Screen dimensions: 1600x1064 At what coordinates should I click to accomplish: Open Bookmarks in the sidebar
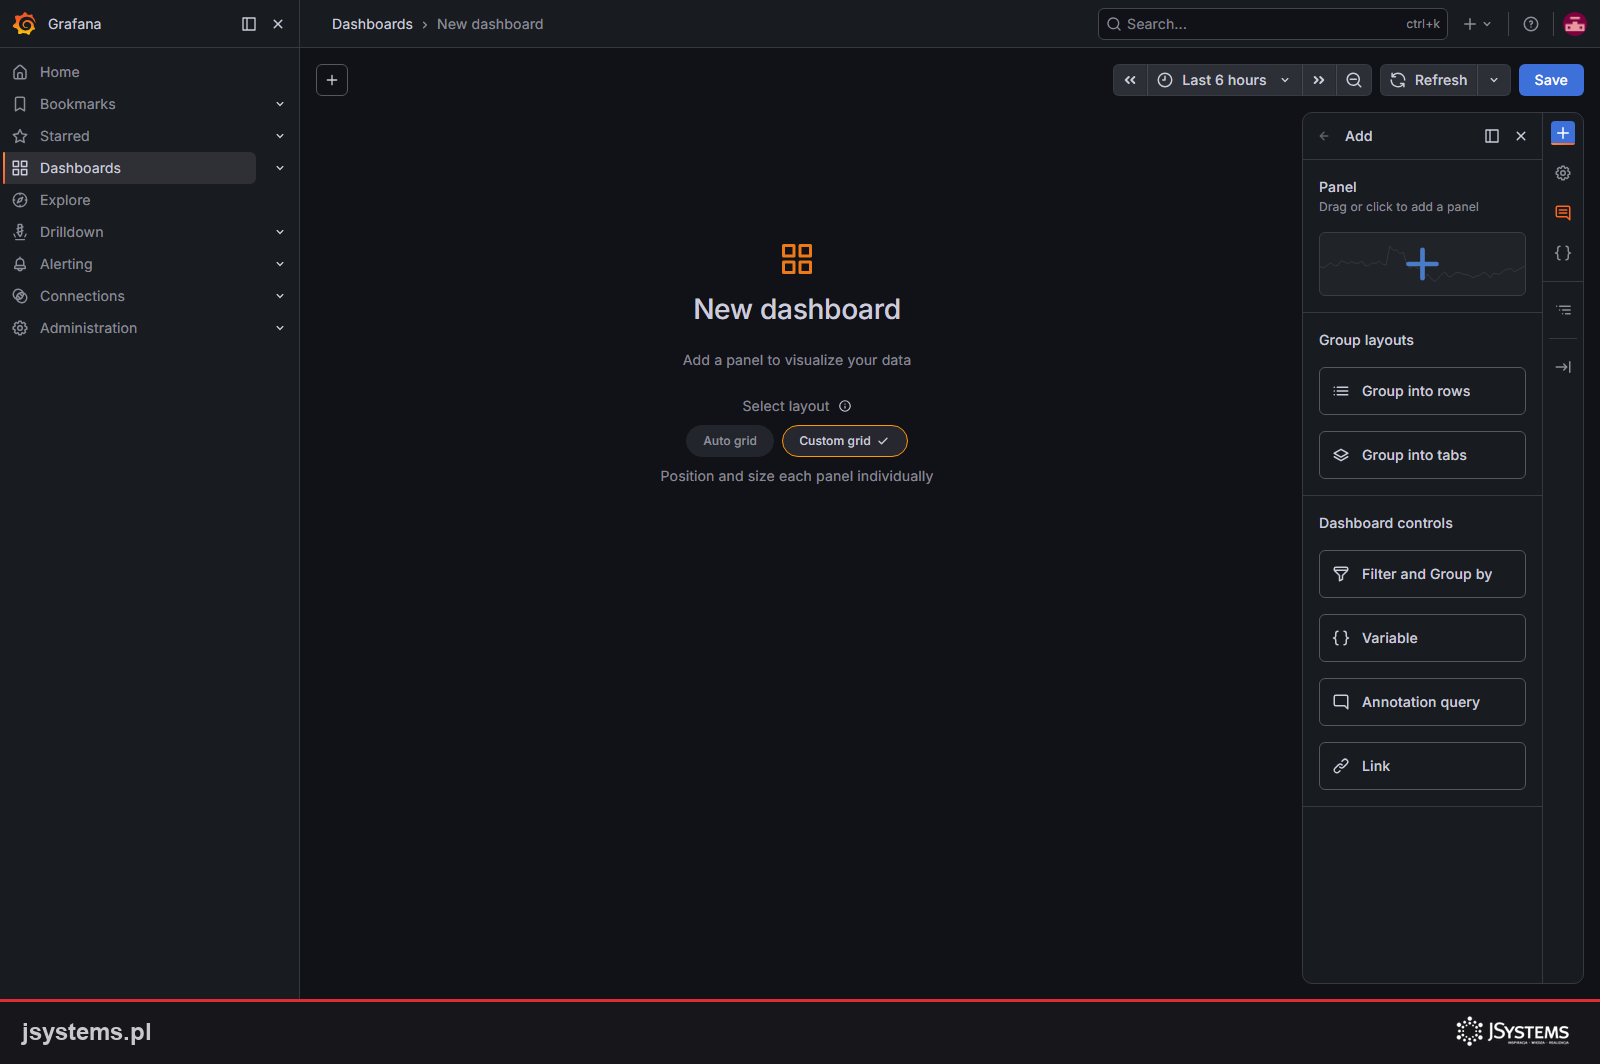[78, 104]
